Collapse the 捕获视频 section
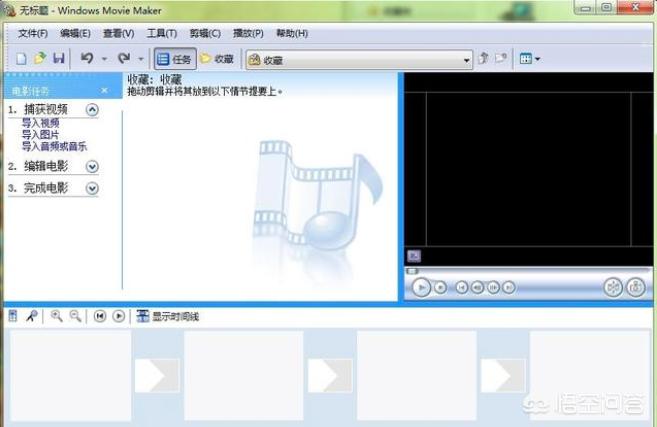This screenshot has height=427, width=657. [92, 110]
